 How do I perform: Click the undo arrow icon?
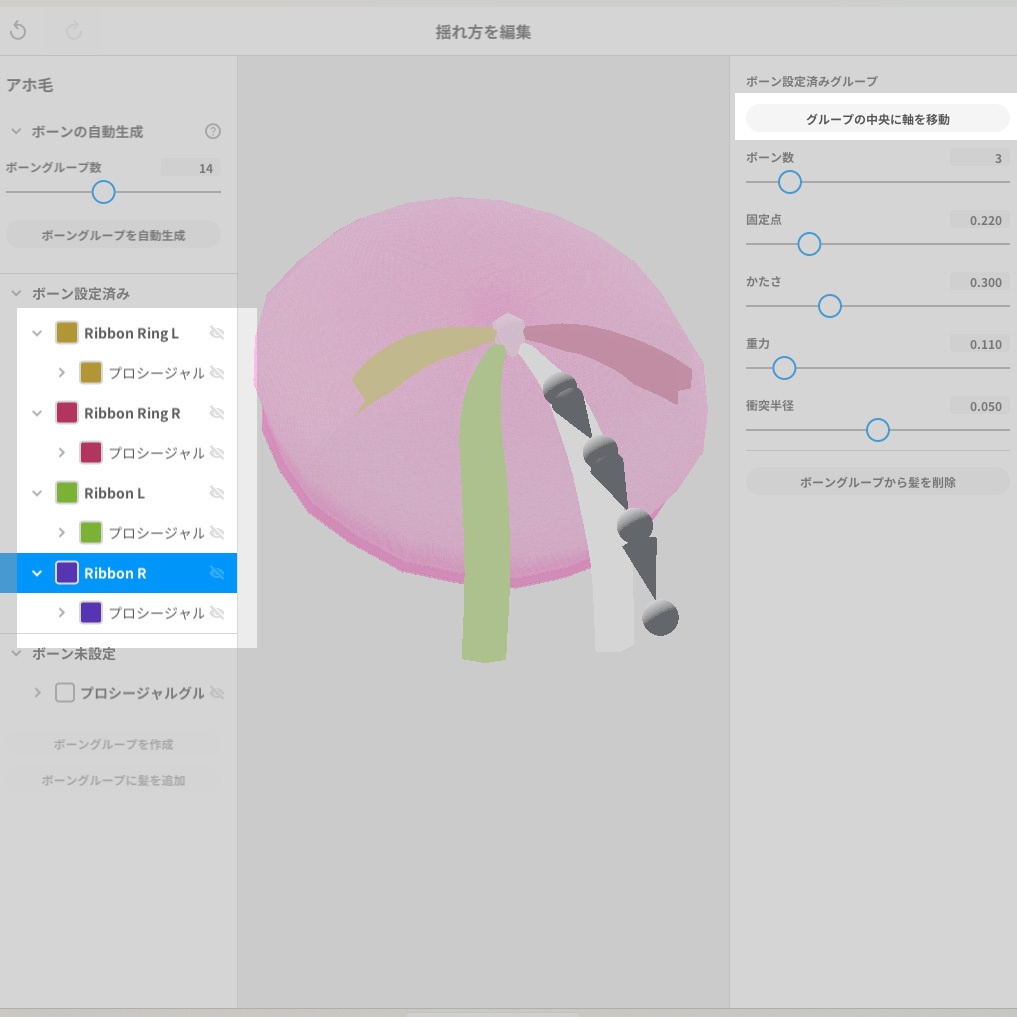pos(18,30)
